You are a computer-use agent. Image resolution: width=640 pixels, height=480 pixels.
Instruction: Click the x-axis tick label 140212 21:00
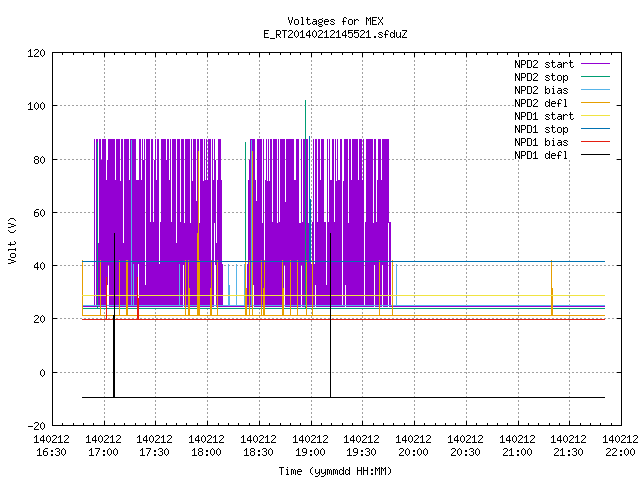[x=517, y=445]
